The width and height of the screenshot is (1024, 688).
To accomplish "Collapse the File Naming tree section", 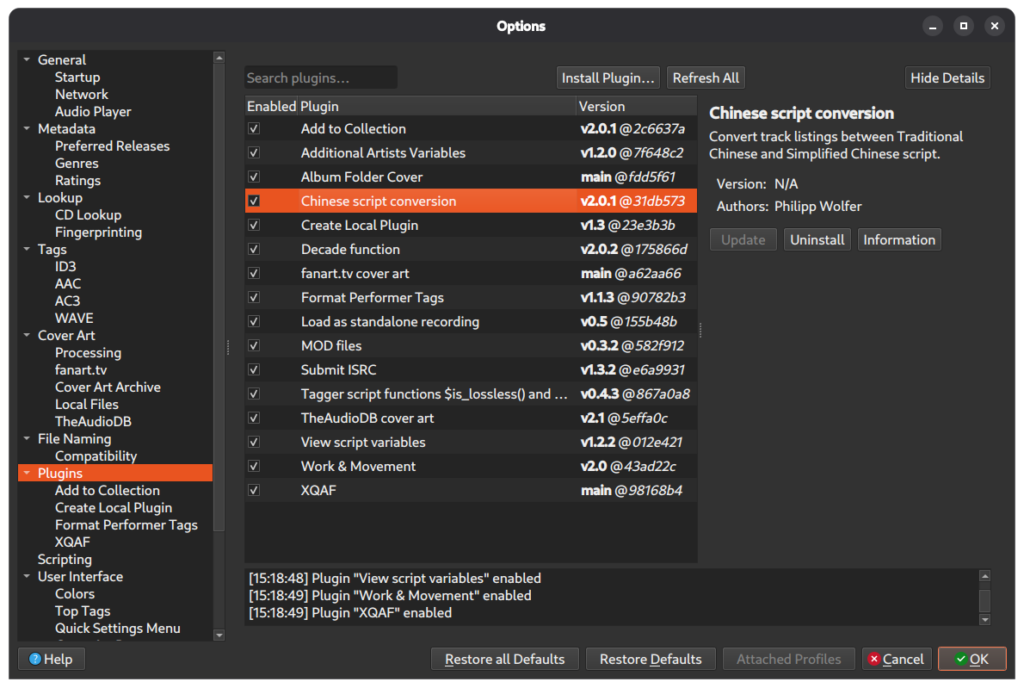I will (27, 439).
